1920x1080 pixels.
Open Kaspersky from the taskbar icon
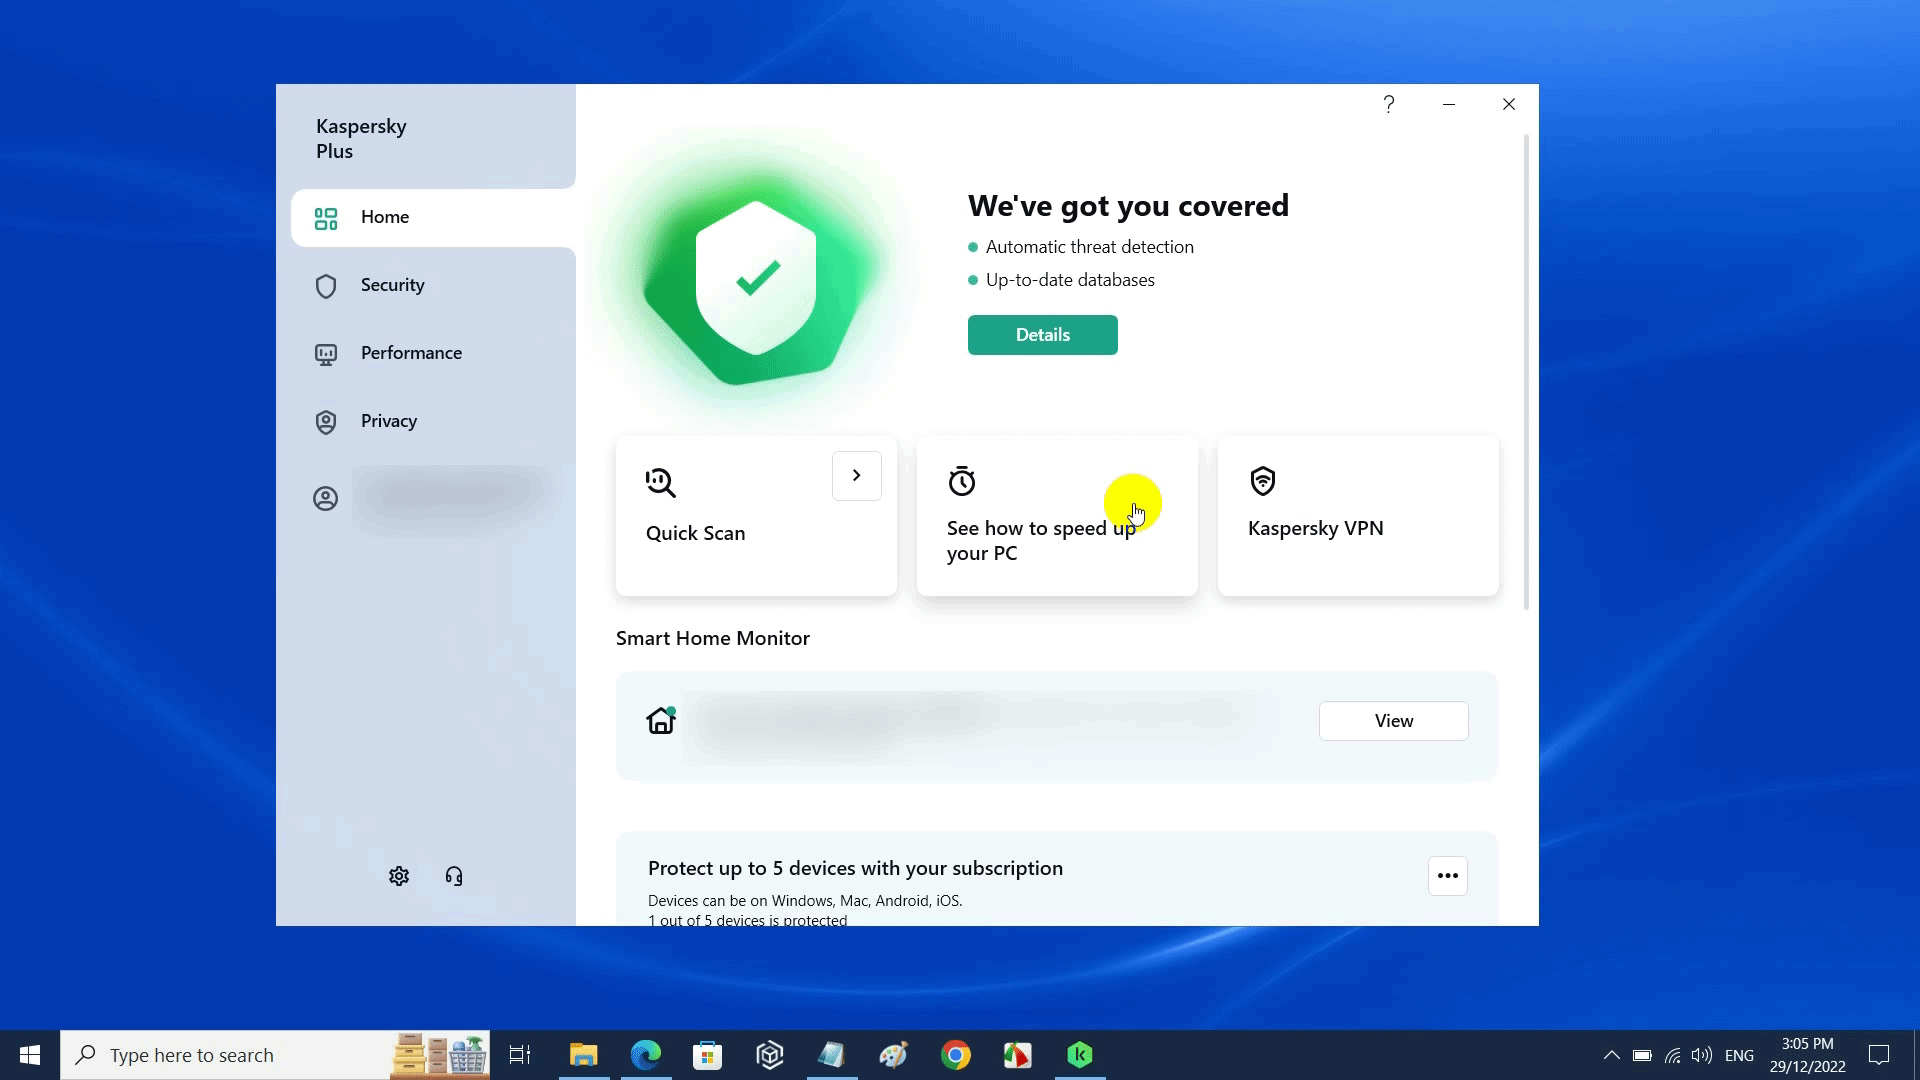click(1080, 1055)
